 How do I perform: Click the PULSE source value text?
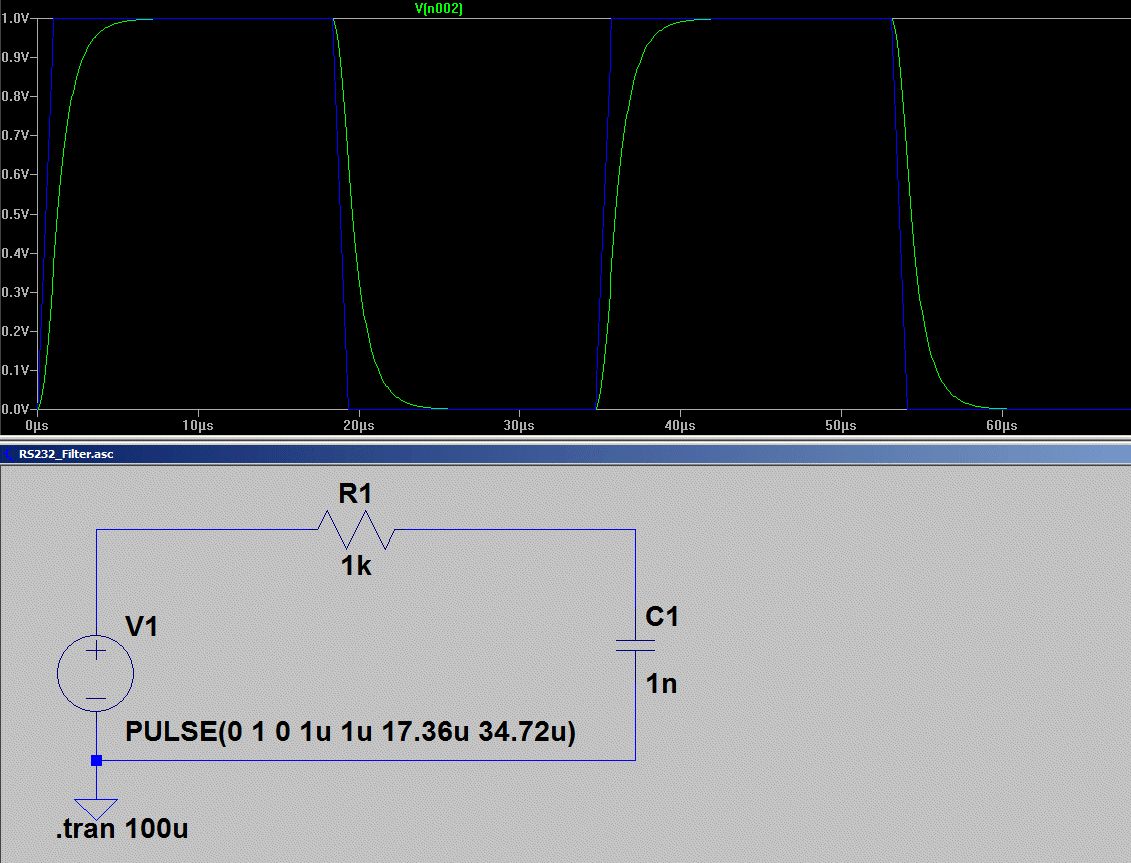click(350, 732)
